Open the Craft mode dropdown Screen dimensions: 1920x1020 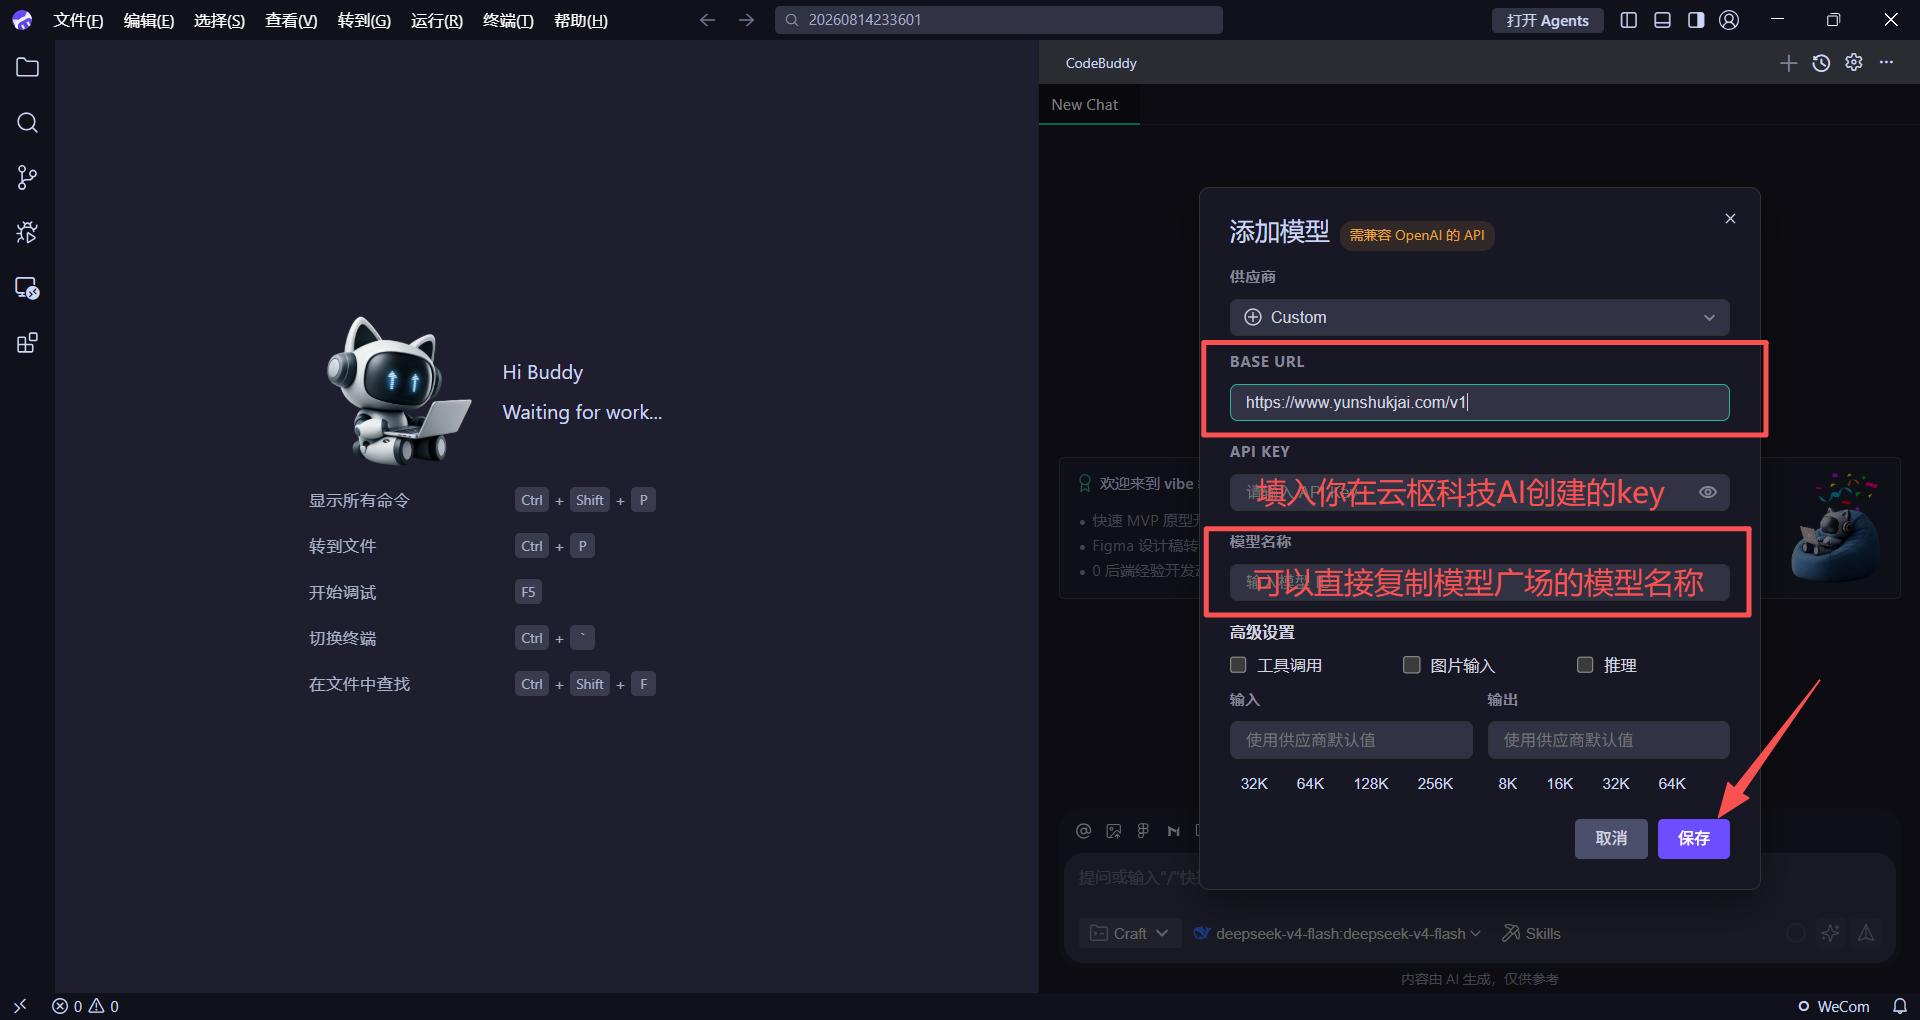(1129, 933)
